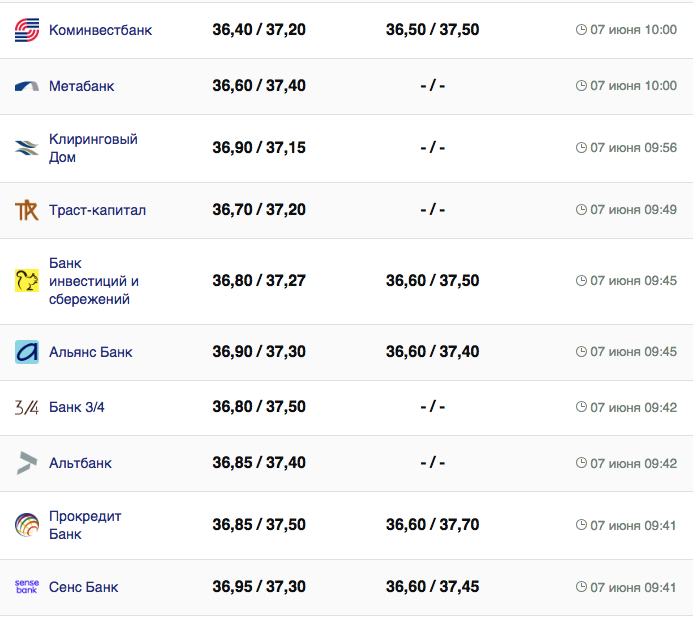Click the Банк инвестиций и сбережений logo
Screen dimensions: 694x617
pos(27,281)
